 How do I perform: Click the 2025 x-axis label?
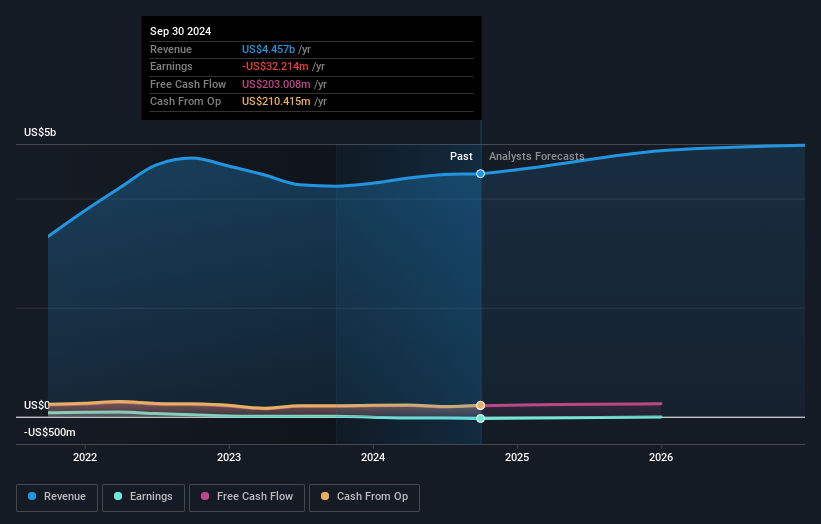click(517, 457)
